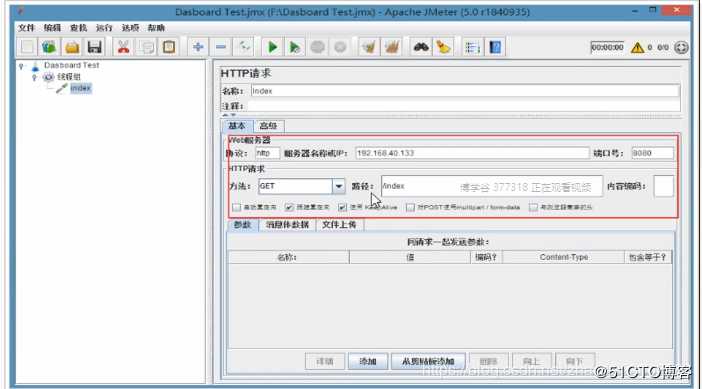This screenshot has width=702, height=389.
Task: Click the 注释 comment field
Action: click(463, 106)
